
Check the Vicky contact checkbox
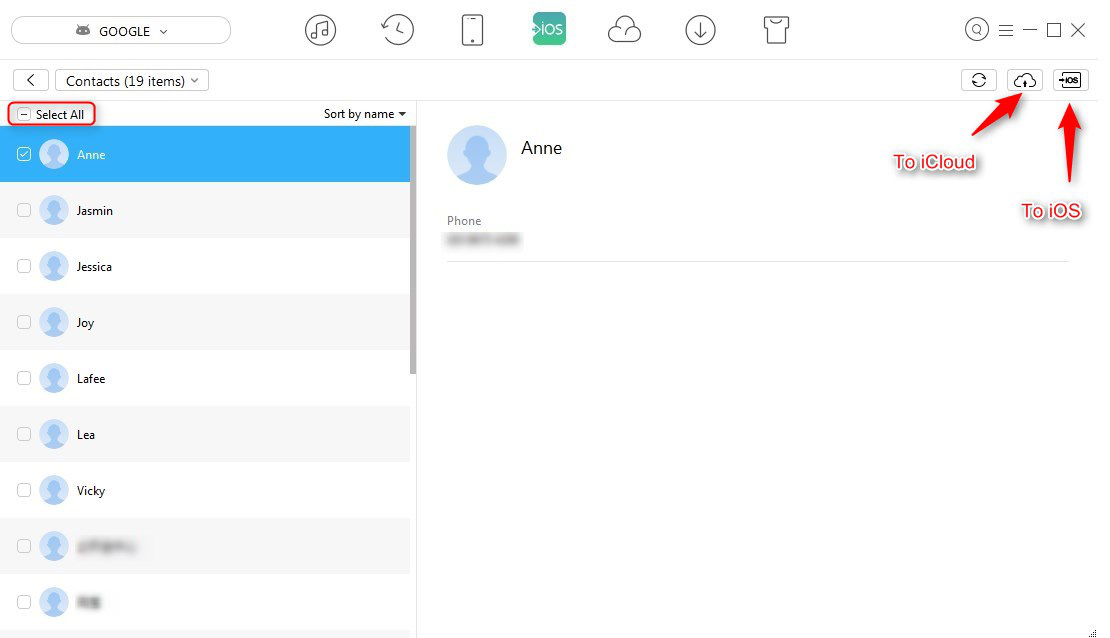tap(24, 490)
